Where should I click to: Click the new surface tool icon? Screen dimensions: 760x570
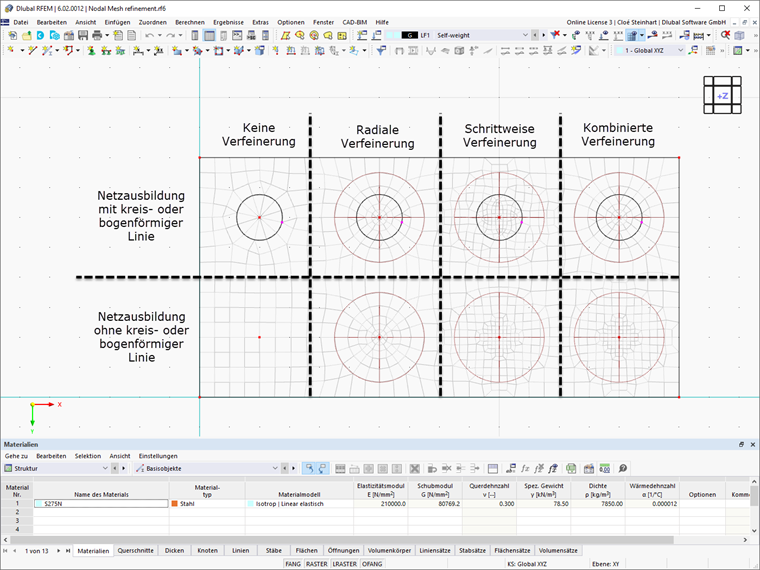pos(177,50)
